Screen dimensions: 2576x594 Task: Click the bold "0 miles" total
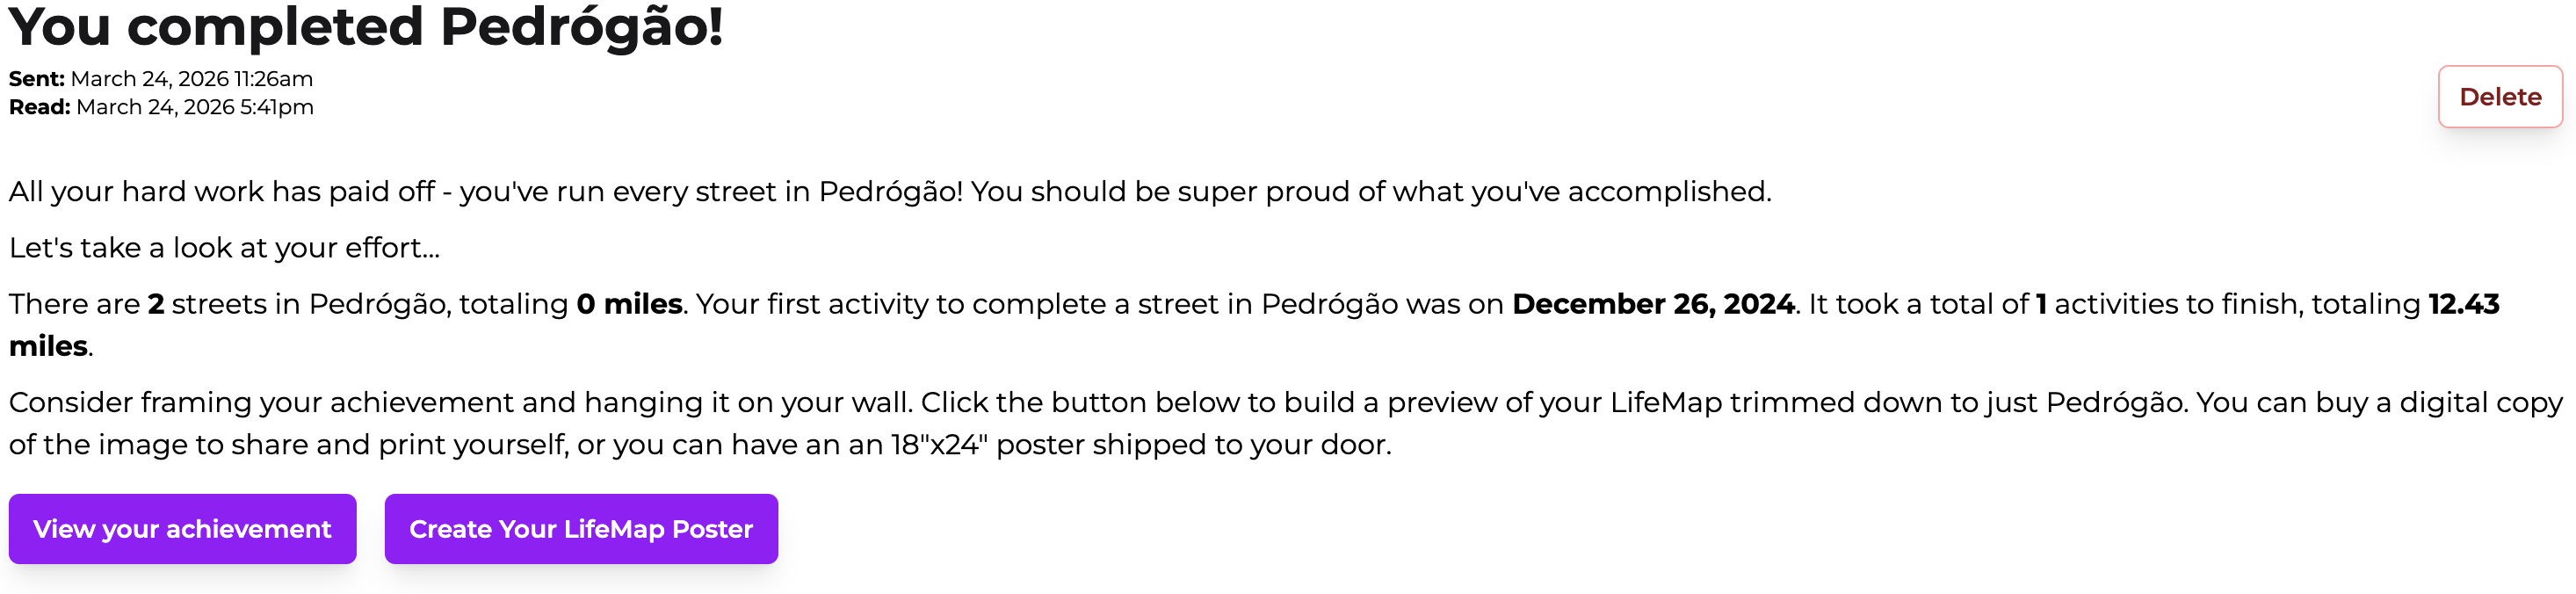pos(629,304)
